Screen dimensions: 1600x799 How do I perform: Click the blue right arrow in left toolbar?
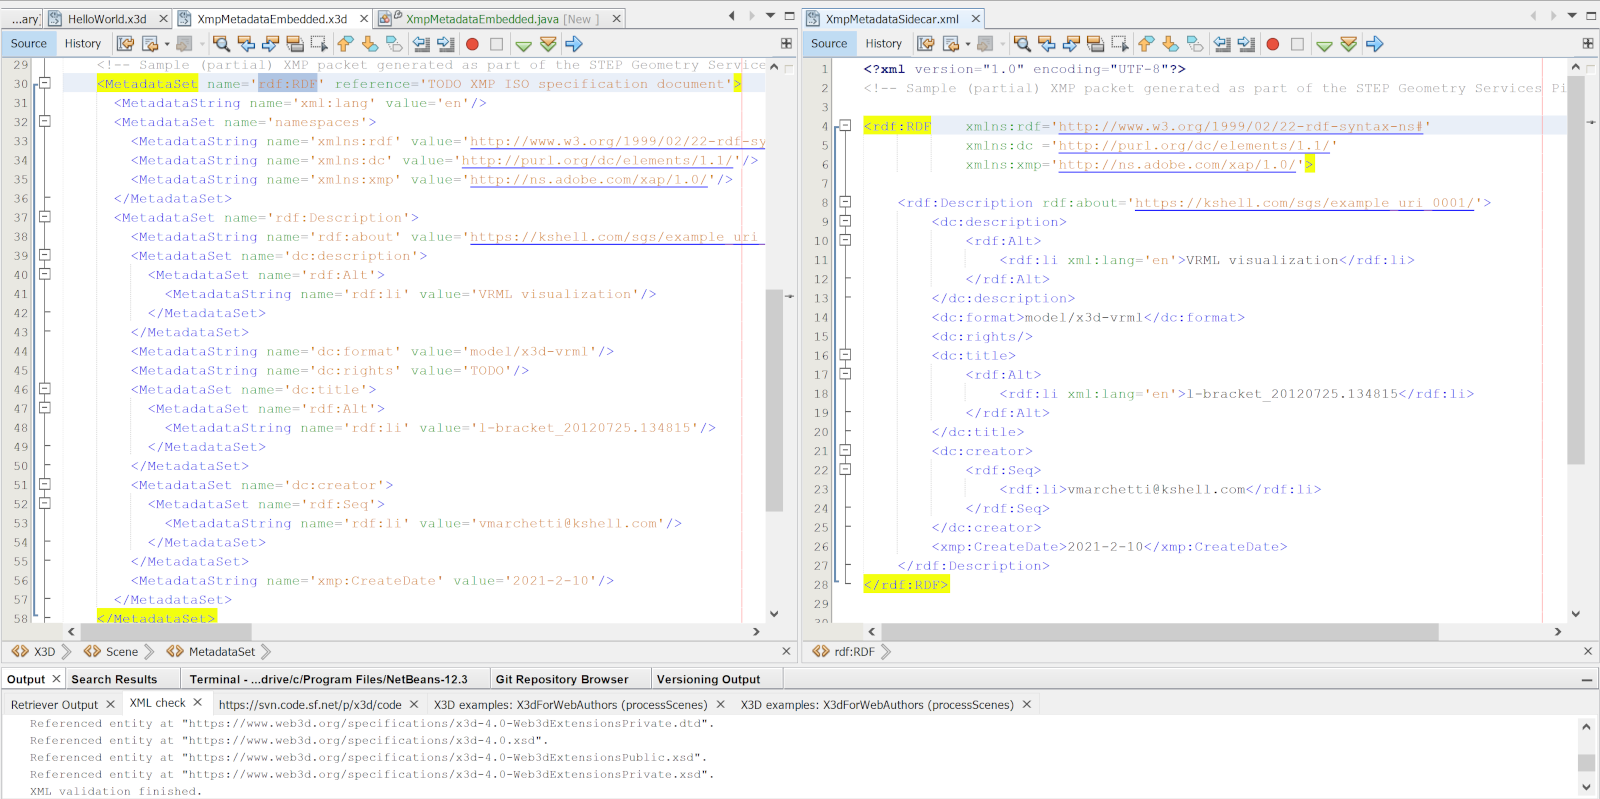click(573, 44)
